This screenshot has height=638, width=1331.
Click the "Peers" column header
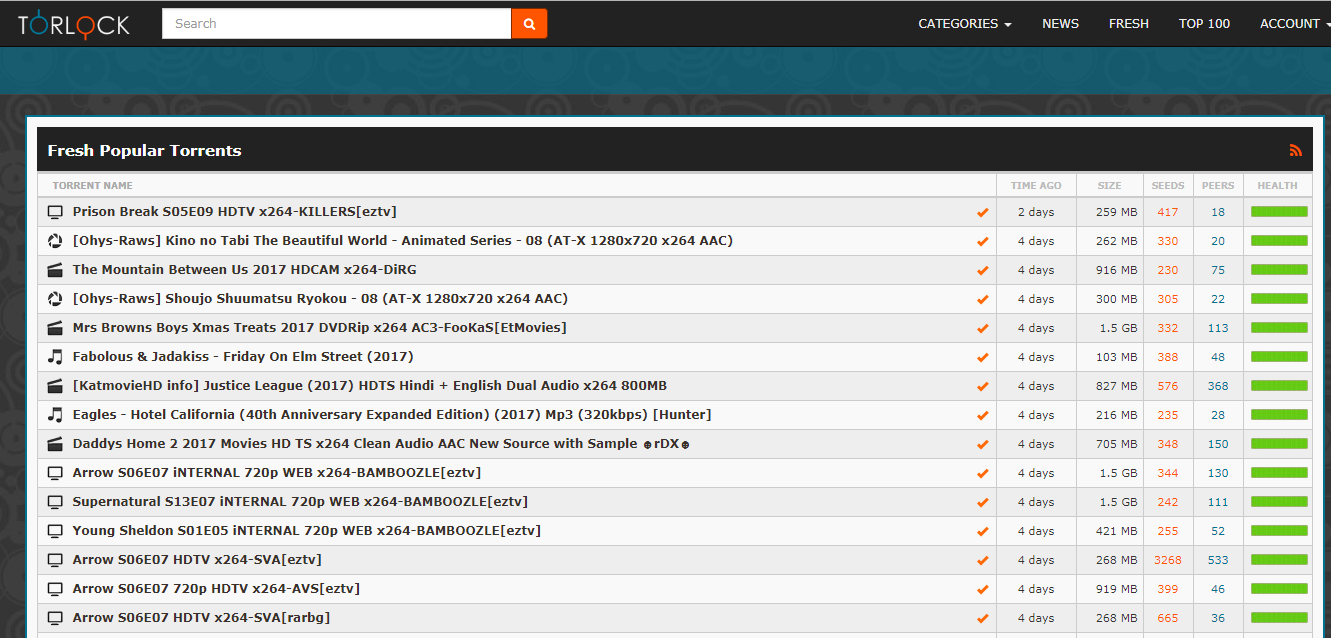tap(1218, 186)
